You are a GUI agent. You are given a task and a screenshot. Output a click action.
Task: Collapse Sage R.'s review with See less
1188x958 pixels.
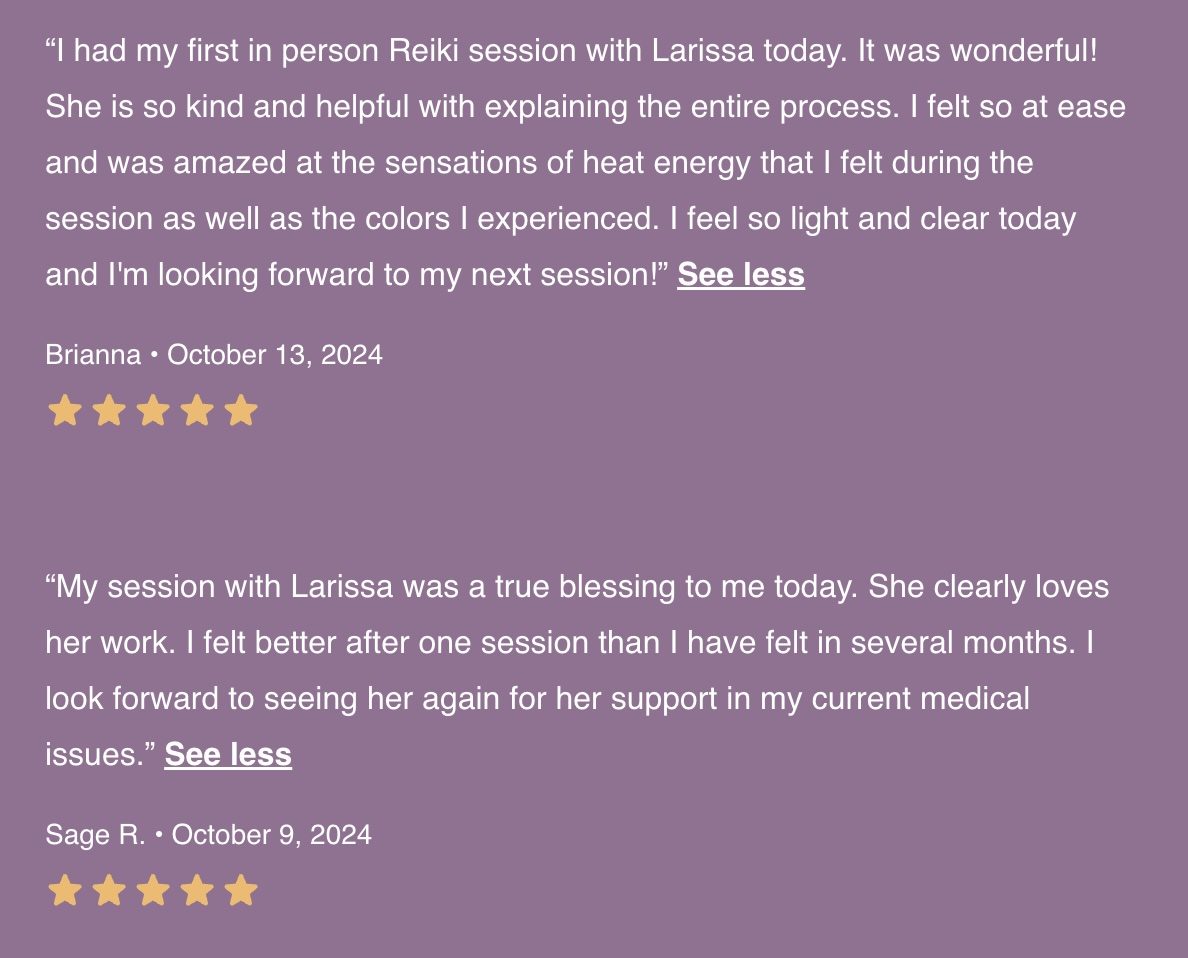(228, 754)
